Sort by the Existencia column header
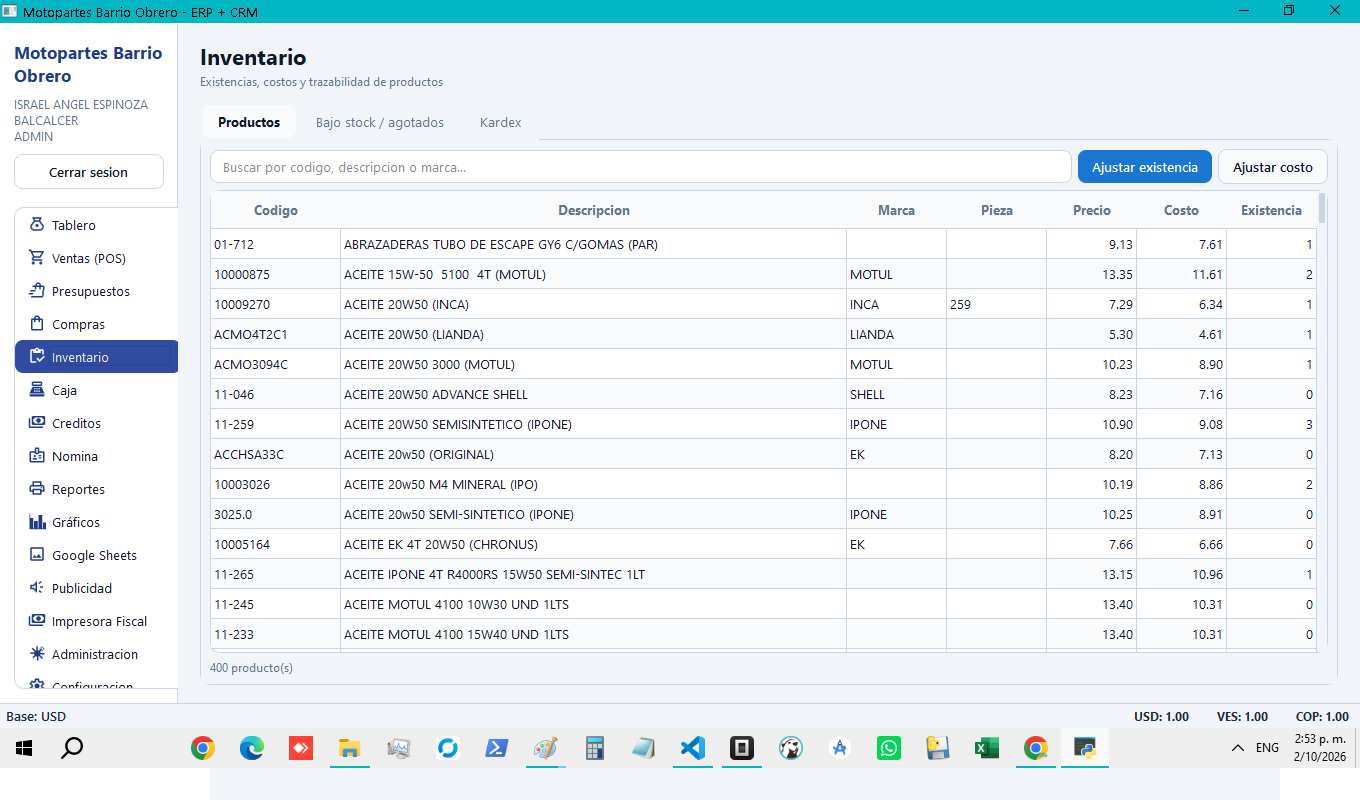Viewport: 1360px width, 800px height. [1271, 210]
